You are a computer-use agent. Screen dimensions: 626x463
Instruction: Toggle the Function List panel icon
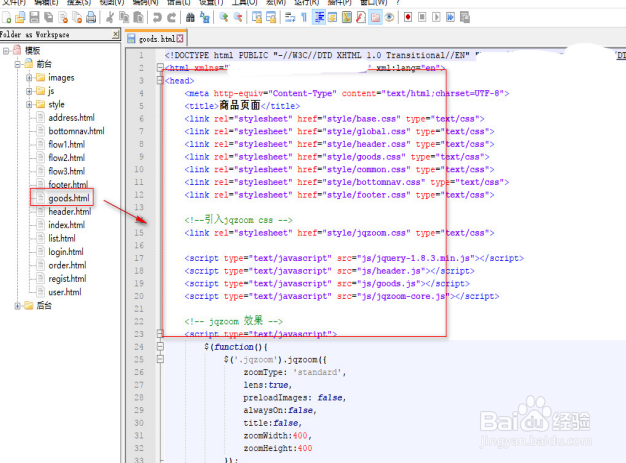[x=361, y=18]
